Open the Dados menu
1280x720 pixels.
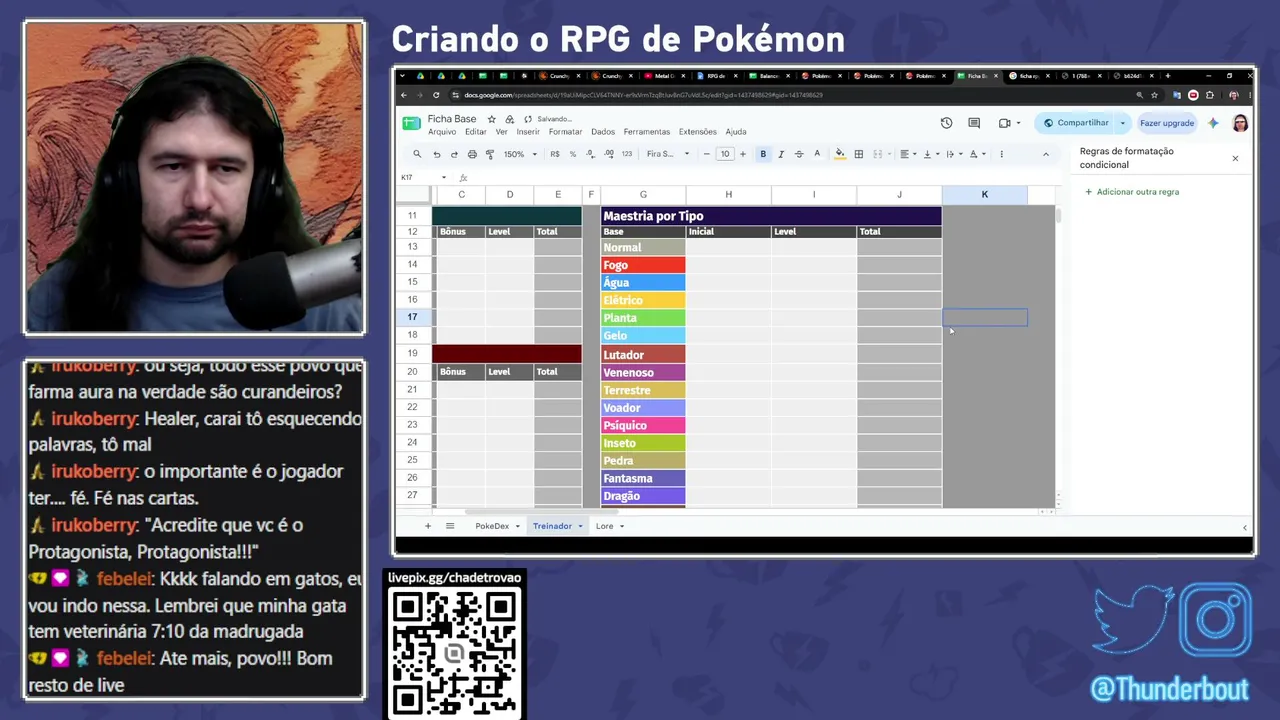click(603, 132)
